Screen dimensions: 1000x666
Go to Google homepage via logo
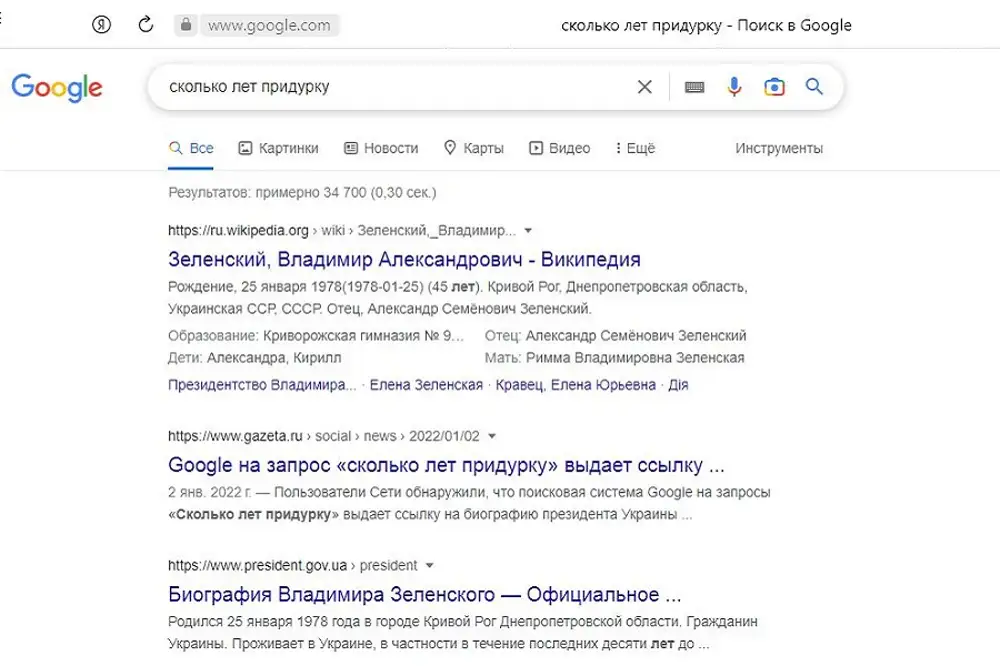point(57,87)
